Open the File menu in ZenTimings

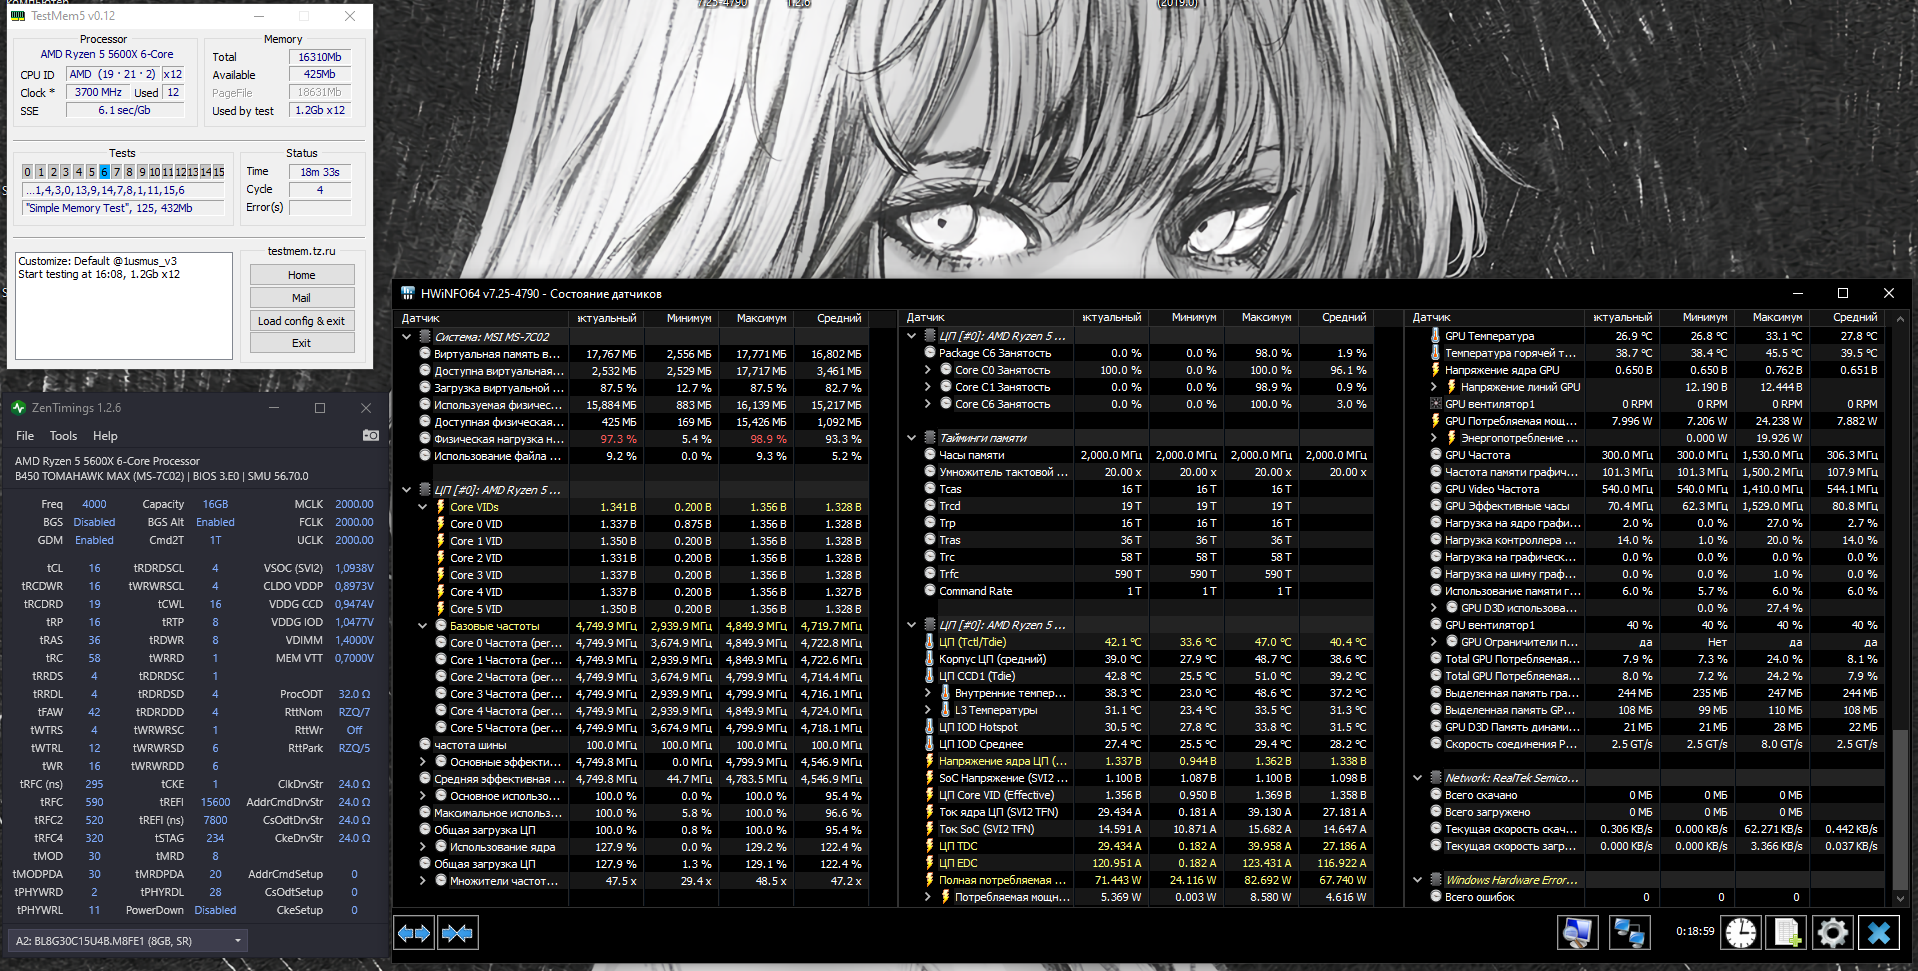pyautogui.click(x=25, y=436)
